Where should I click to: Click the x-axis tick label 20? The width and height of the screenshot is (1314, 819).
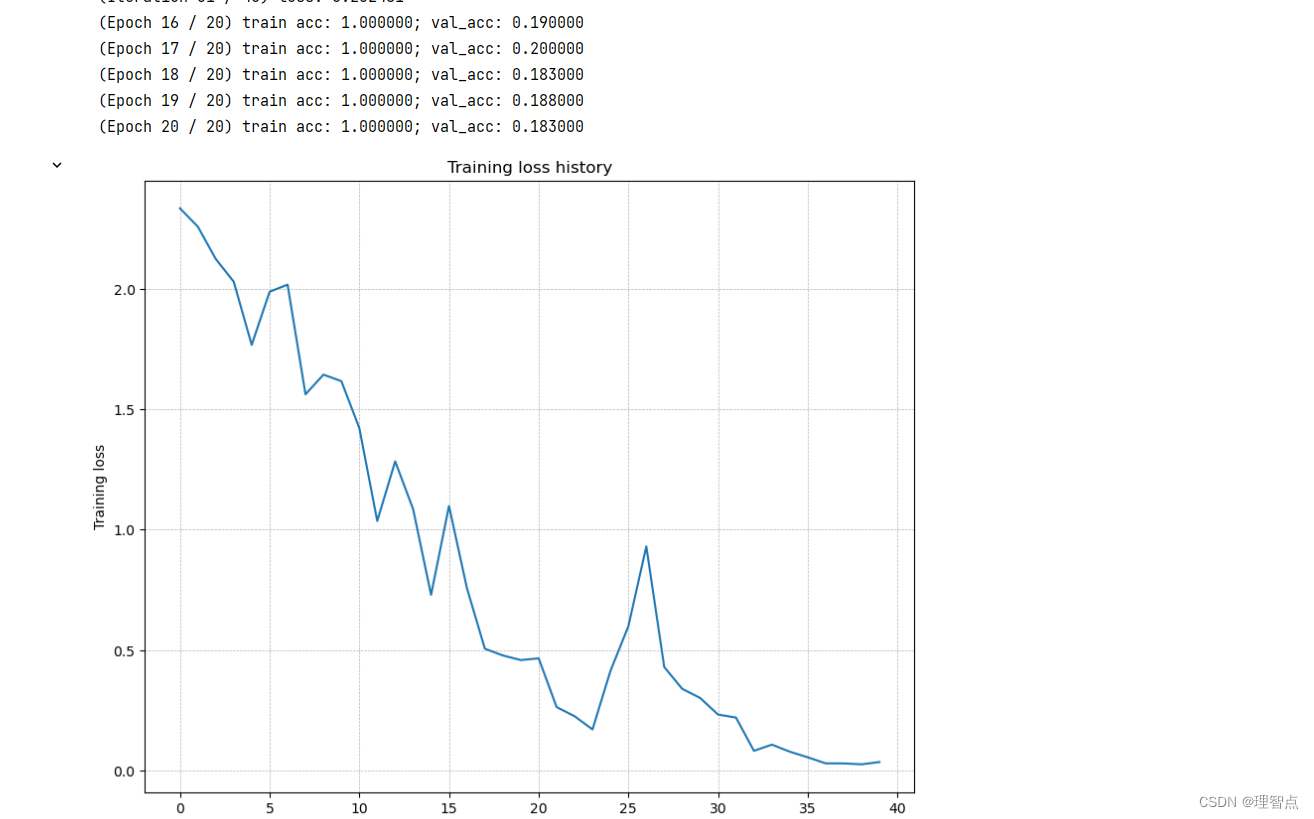click(539, 808)
